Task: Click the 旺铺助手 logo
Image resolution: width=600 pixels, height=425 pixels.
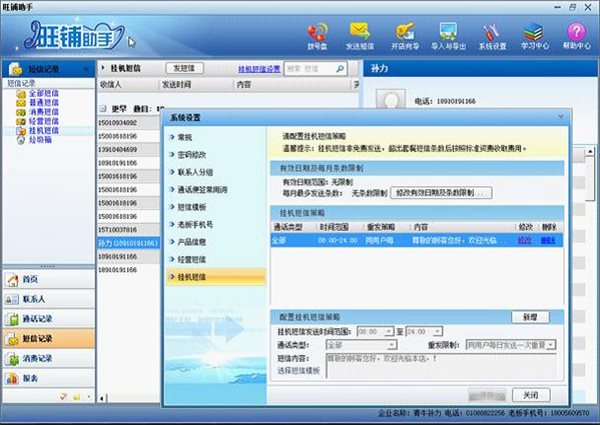Action: (74, 36)
